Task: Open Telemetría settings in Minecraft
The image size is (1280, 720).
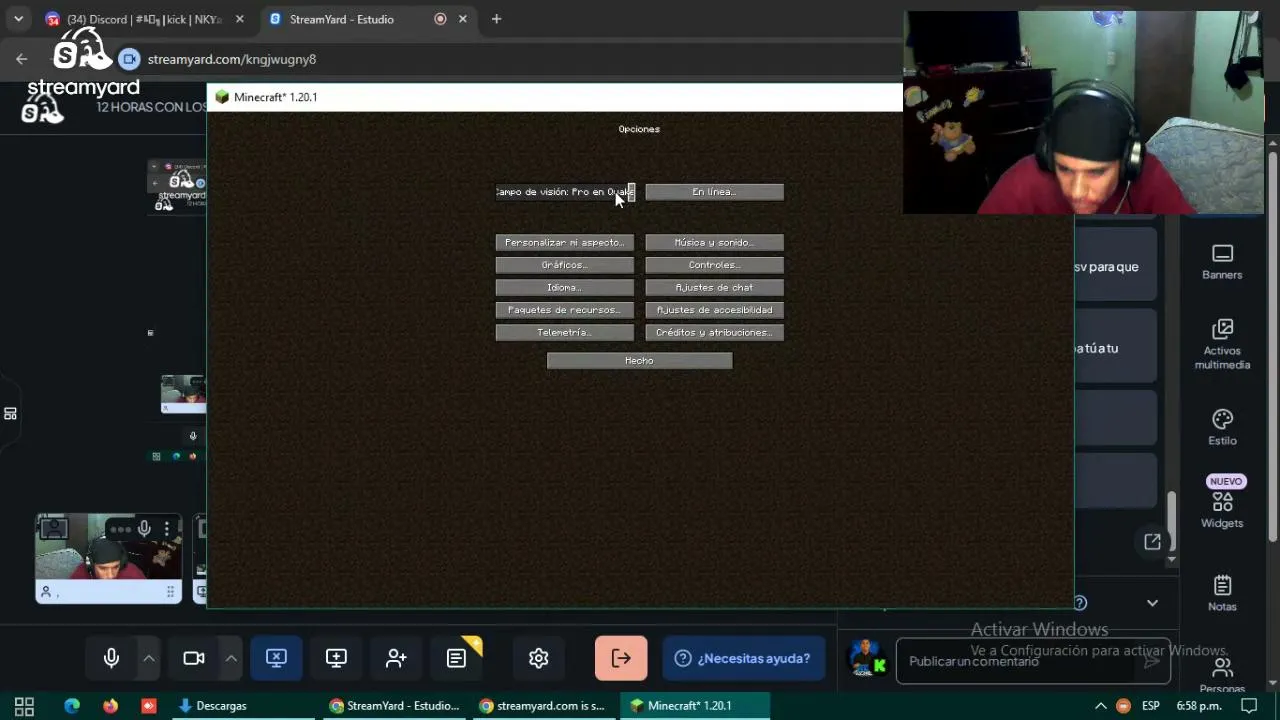Action: (565, 332)
